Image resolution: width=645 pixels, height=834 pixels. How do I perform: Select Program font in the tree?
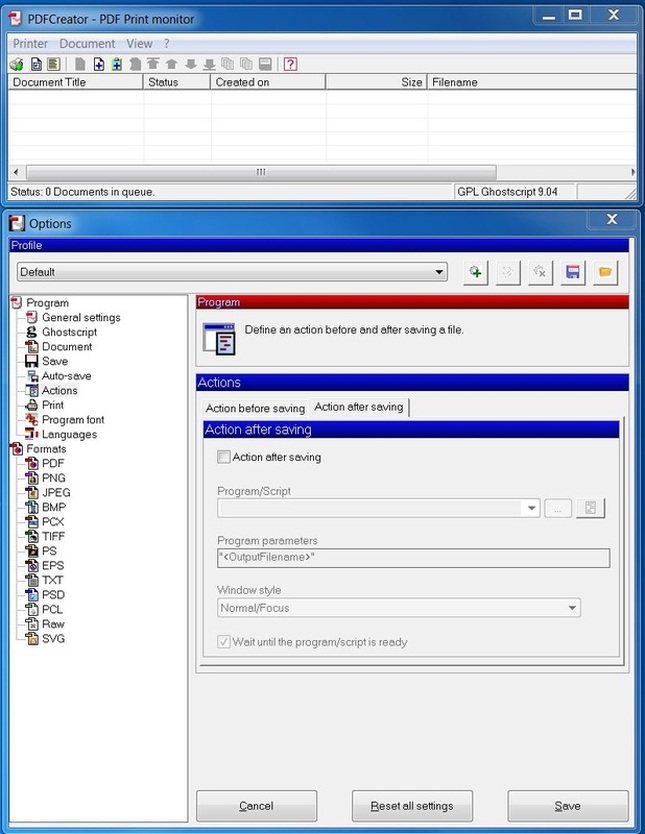click(73, 420)
